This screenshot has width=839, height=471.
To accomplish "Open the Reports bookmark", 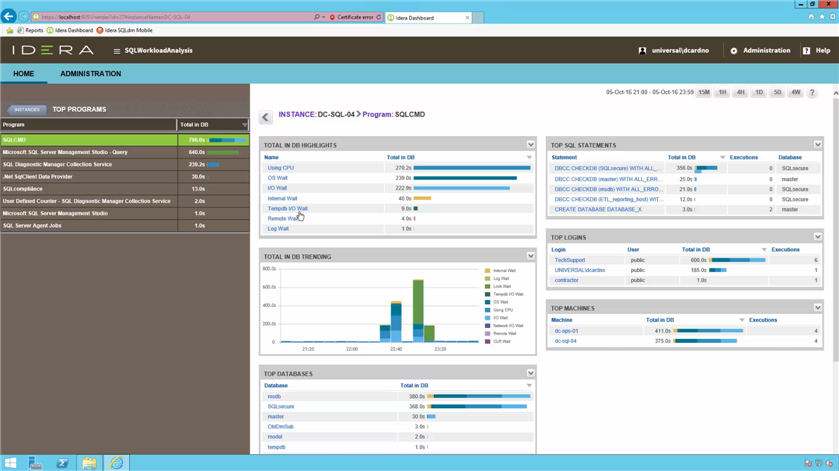I will tap(30, 31).
